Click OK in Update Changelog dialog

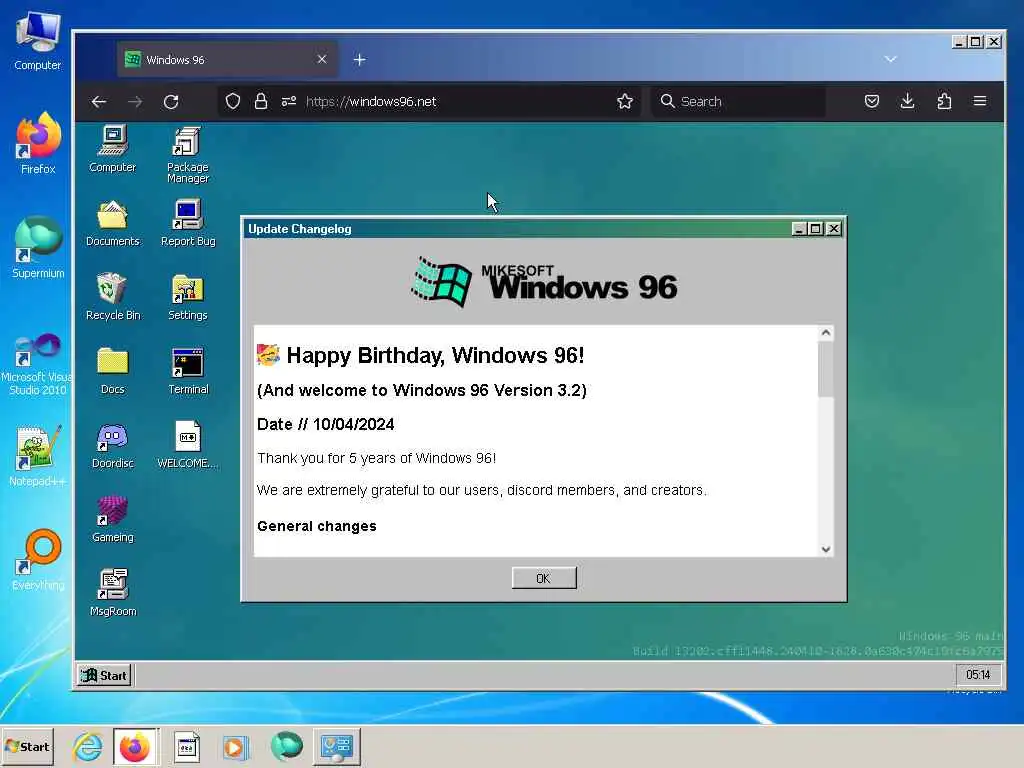pyautogui.click(x=544, y=578)
